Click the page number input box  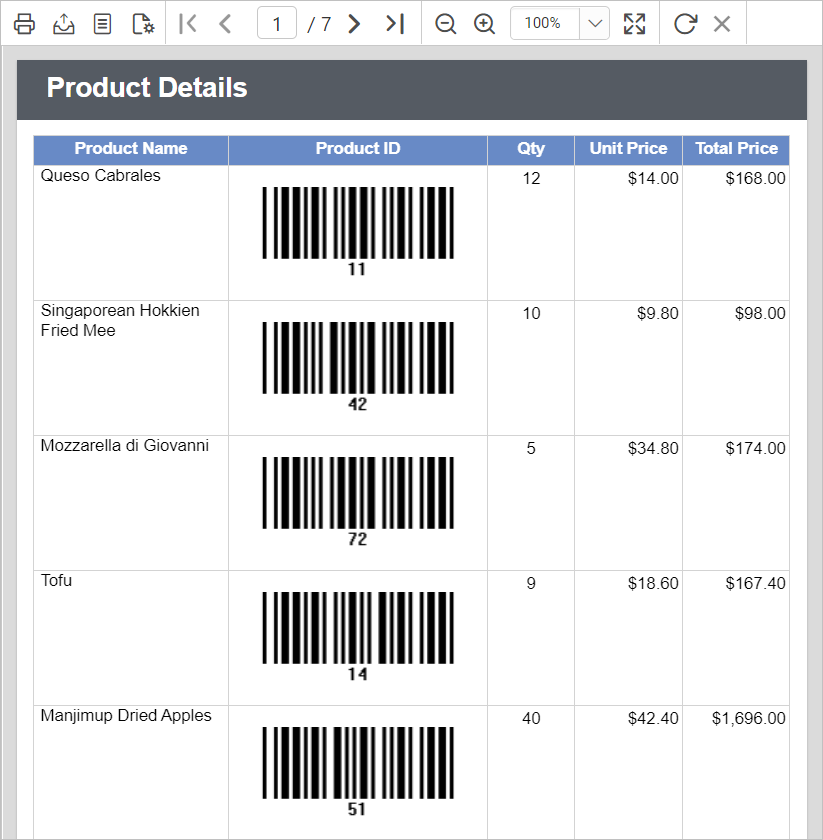coord(276,23)
